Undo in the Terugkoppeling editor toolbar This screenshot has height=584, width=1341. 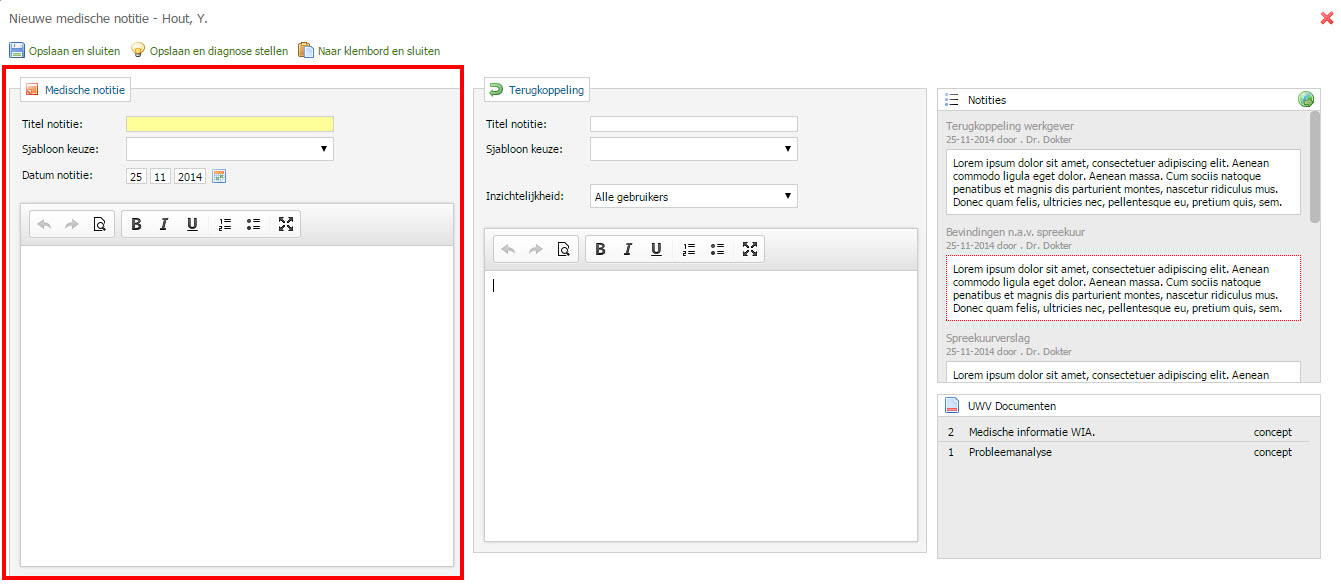pos(508,250)
